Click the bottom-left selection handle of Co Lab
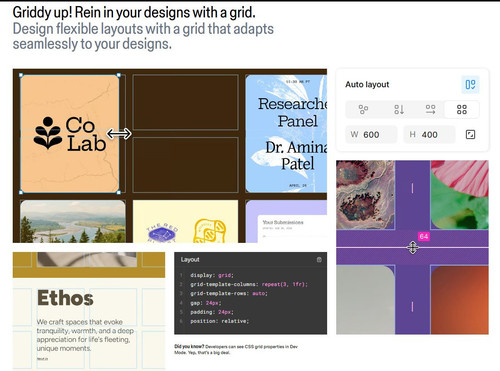The image size is (500, 371). pos(21,192)
